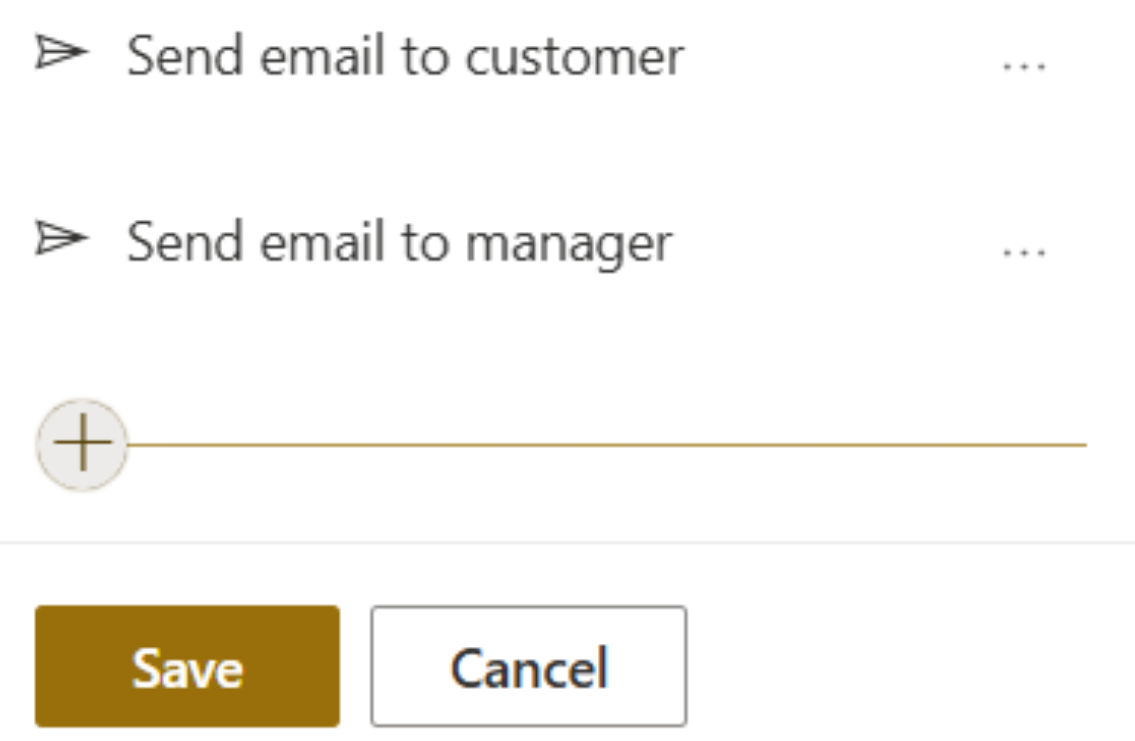This screenshot has width=1135, height=741.
Task: Show the ellipsis menu on customer email row
Action: point(1024,67)
